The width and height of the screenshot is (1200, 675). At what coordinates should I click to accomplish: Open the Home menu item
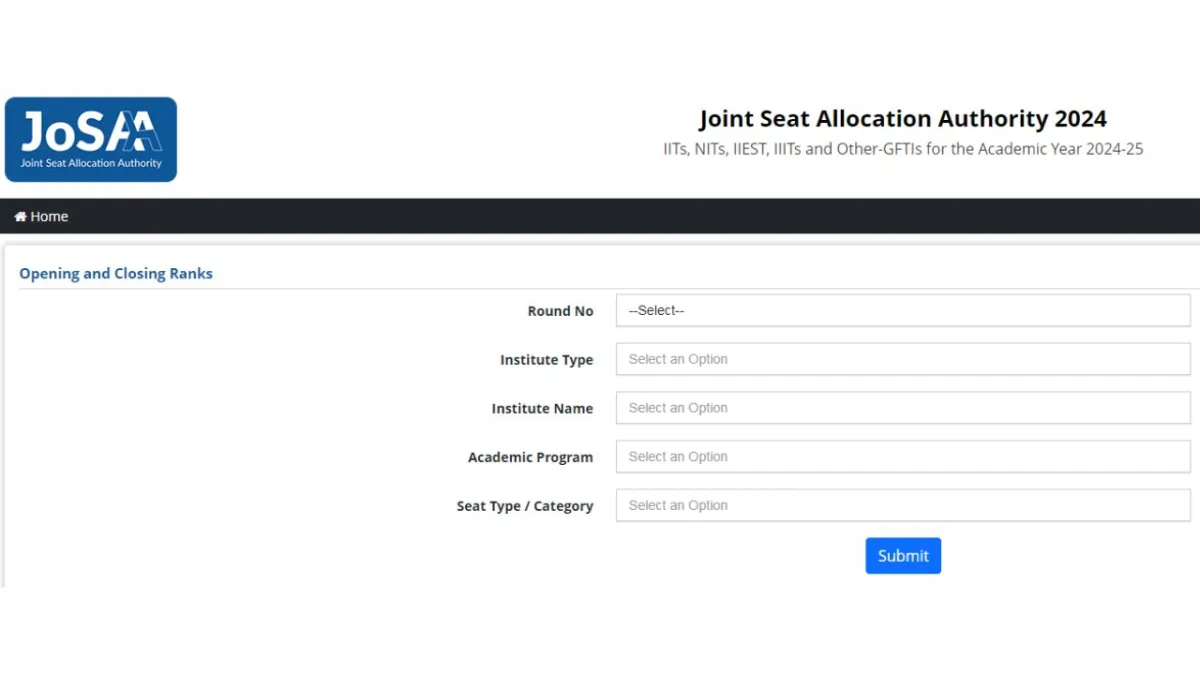(x=41, y=216)
